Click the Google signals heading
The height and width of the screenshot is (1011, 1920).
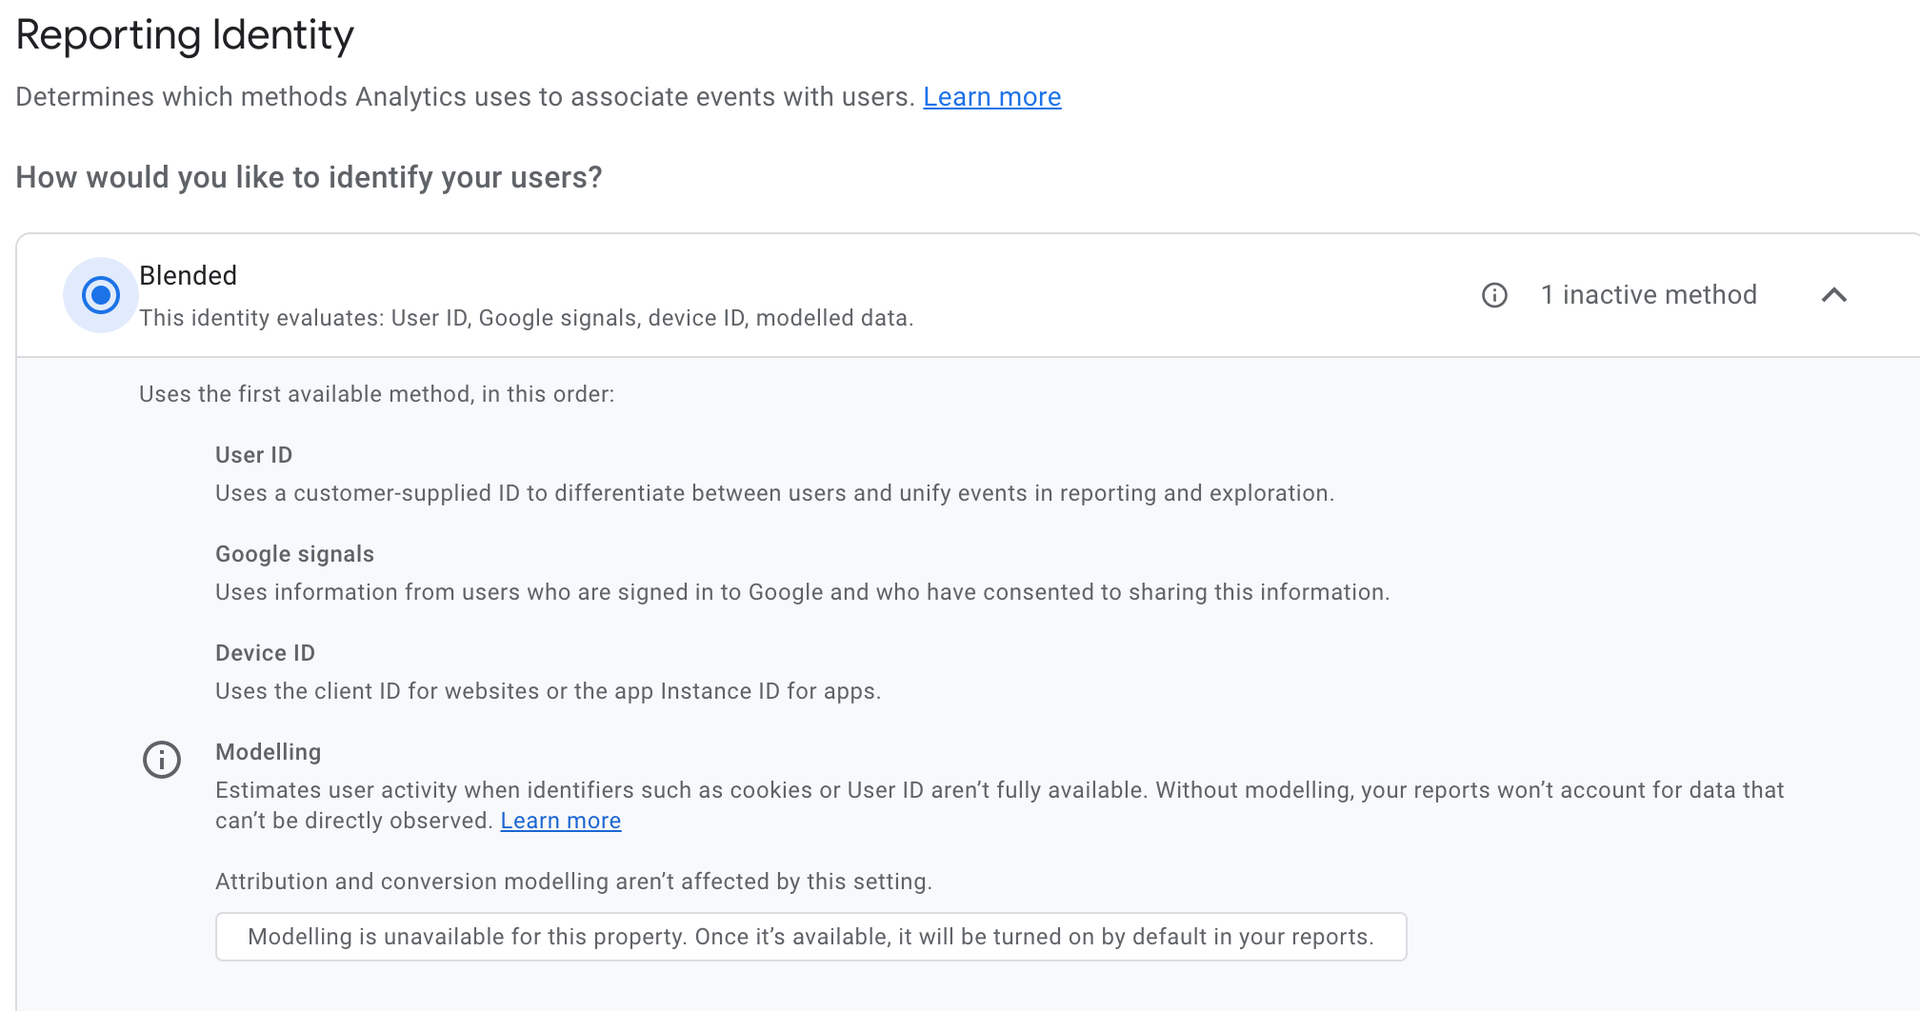(x=294, y=554)
